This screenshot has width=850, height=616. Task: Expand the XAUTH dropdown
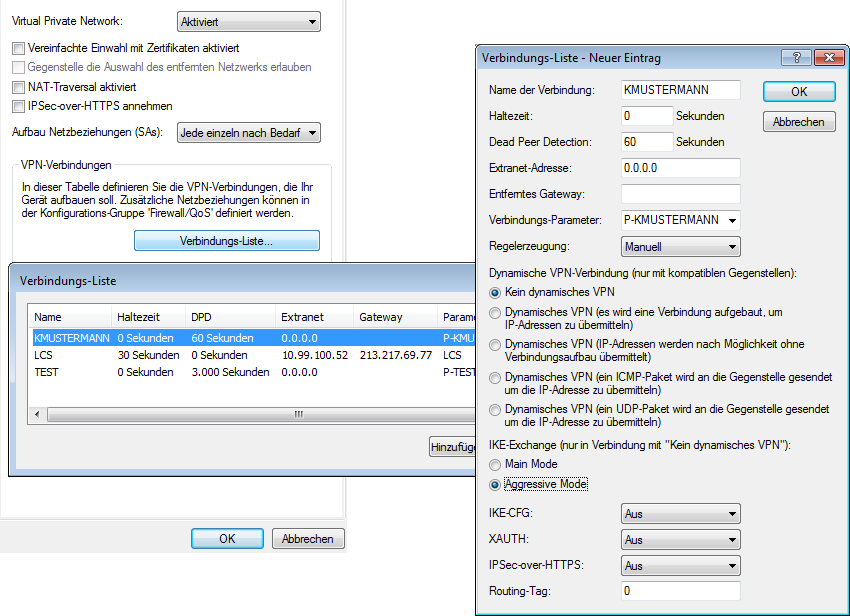680,540
